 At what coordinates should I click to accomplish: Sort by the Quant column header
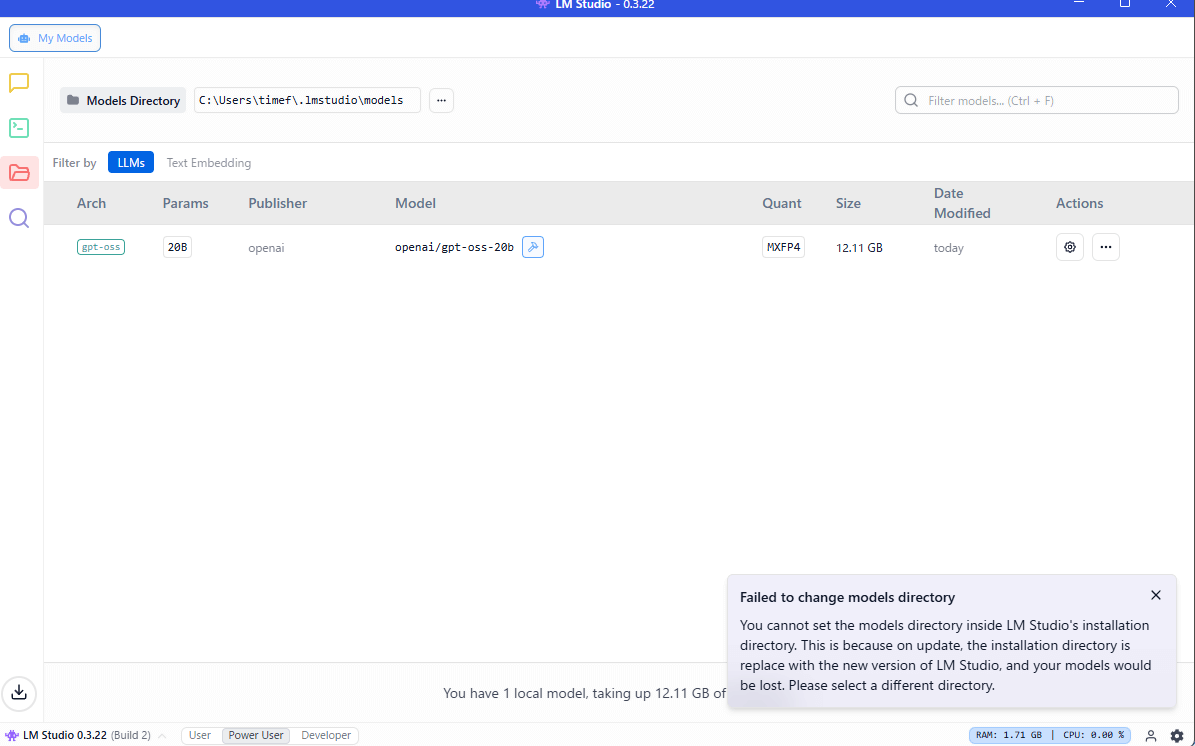pyautogui.click(x=782, y=203)
